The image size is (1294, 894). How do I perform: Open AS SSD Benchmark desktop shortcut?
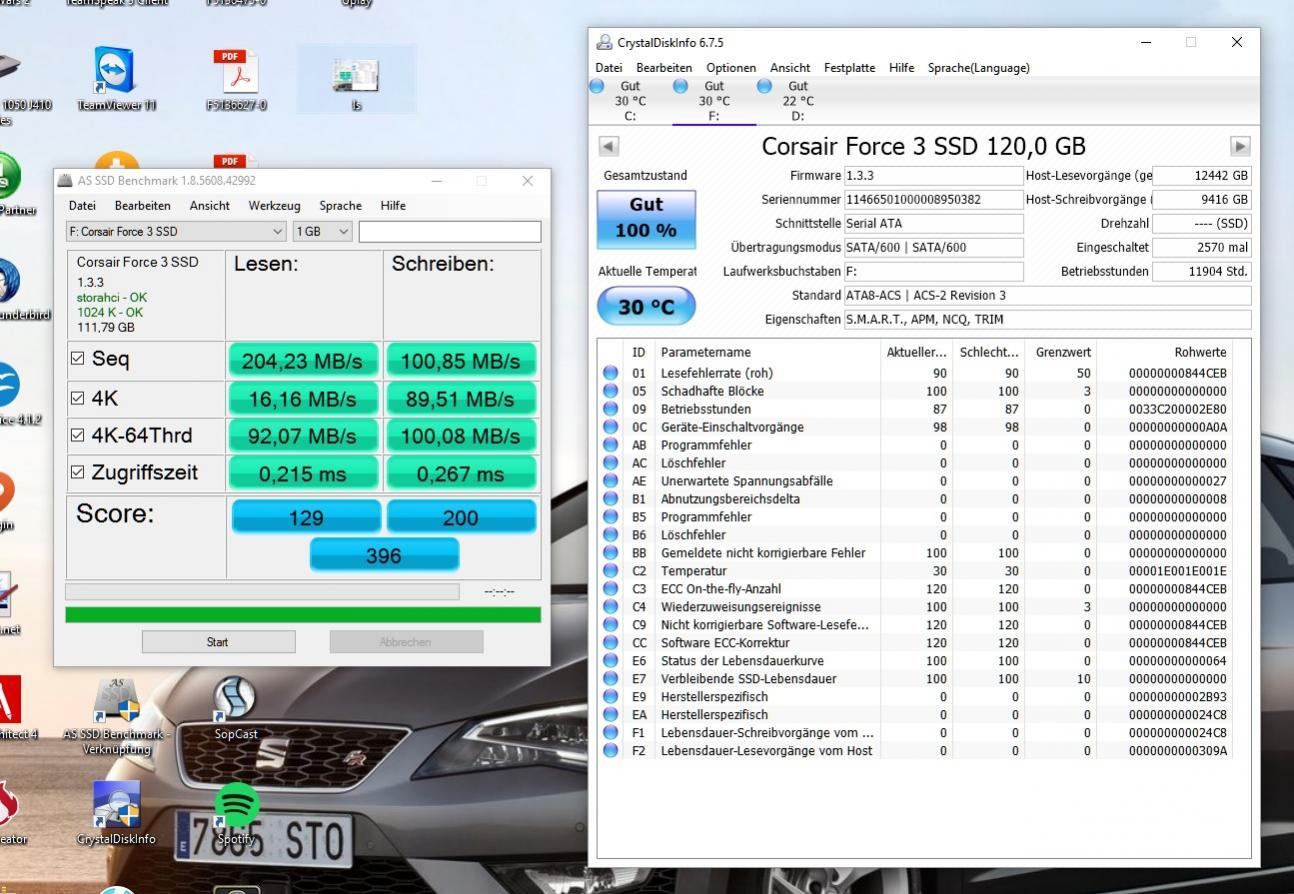116,716
